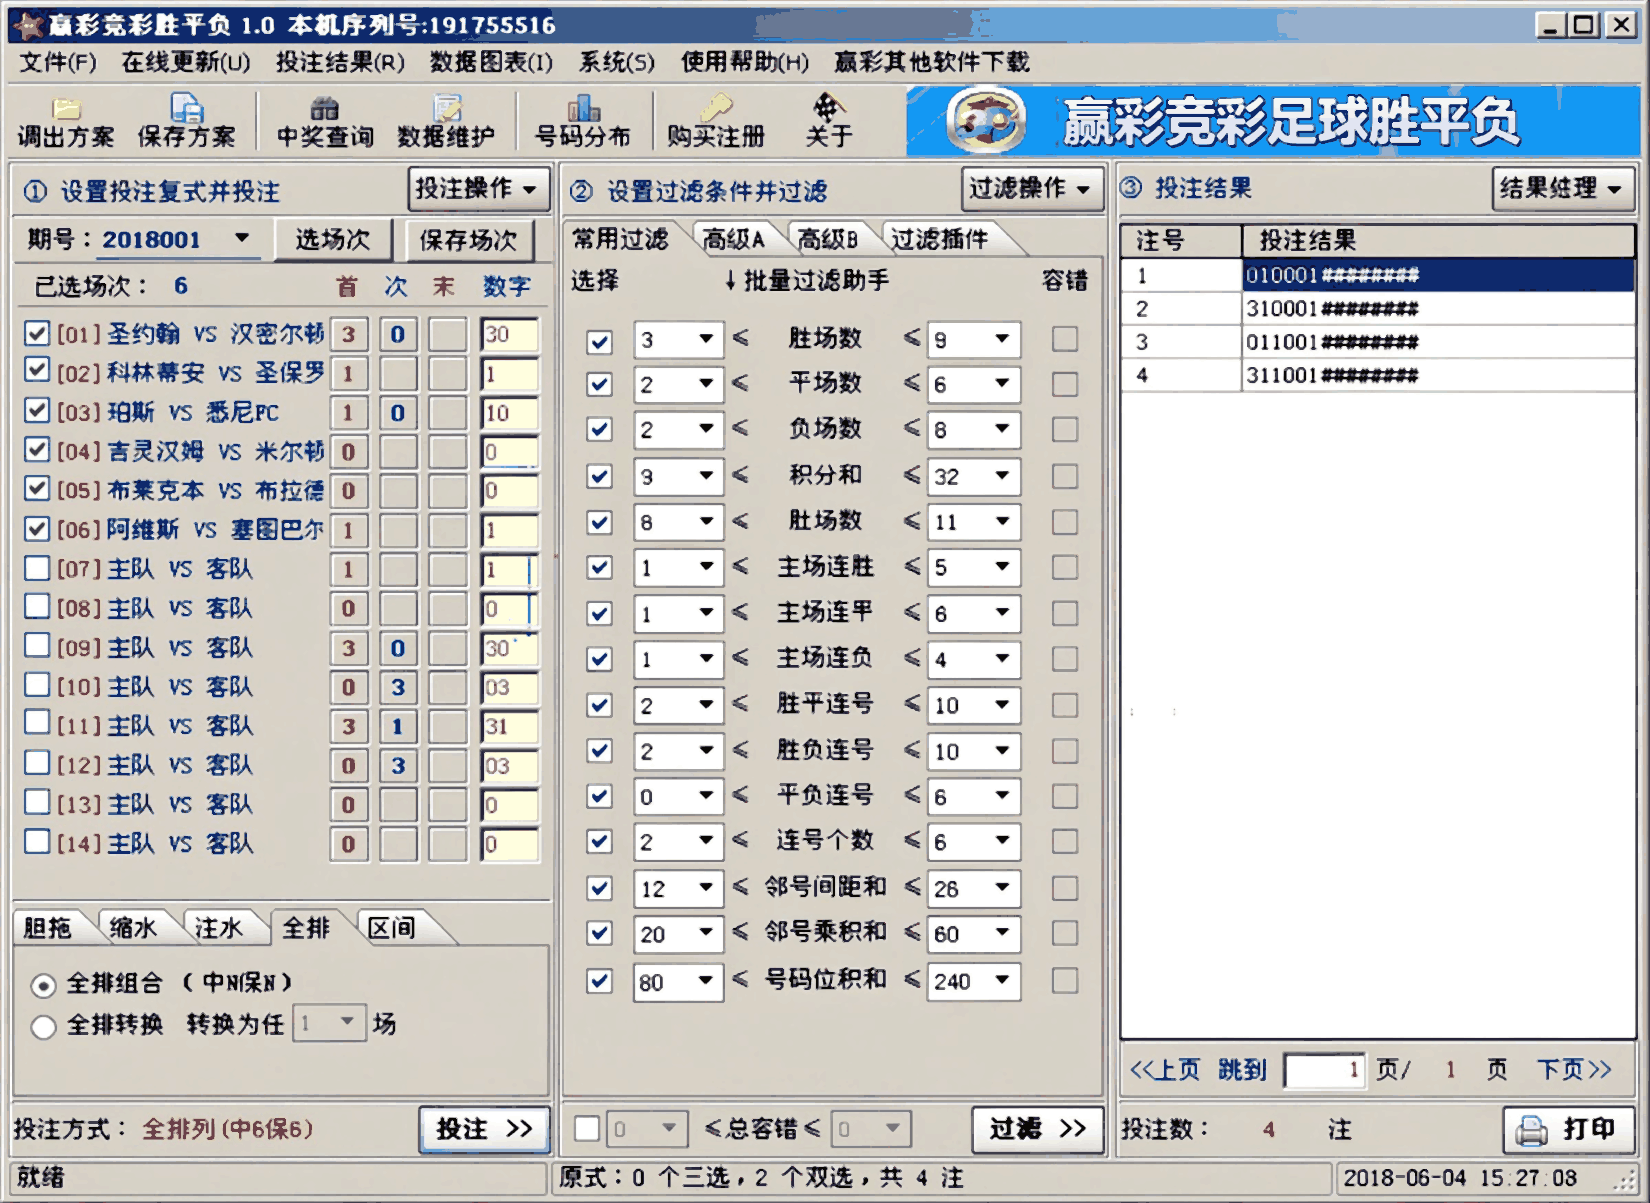The width and height of the screenshot is (1650, 1203).
Task: Click the printer 打印 button
Action: pyautogui.click(x=1570, y=1130)
